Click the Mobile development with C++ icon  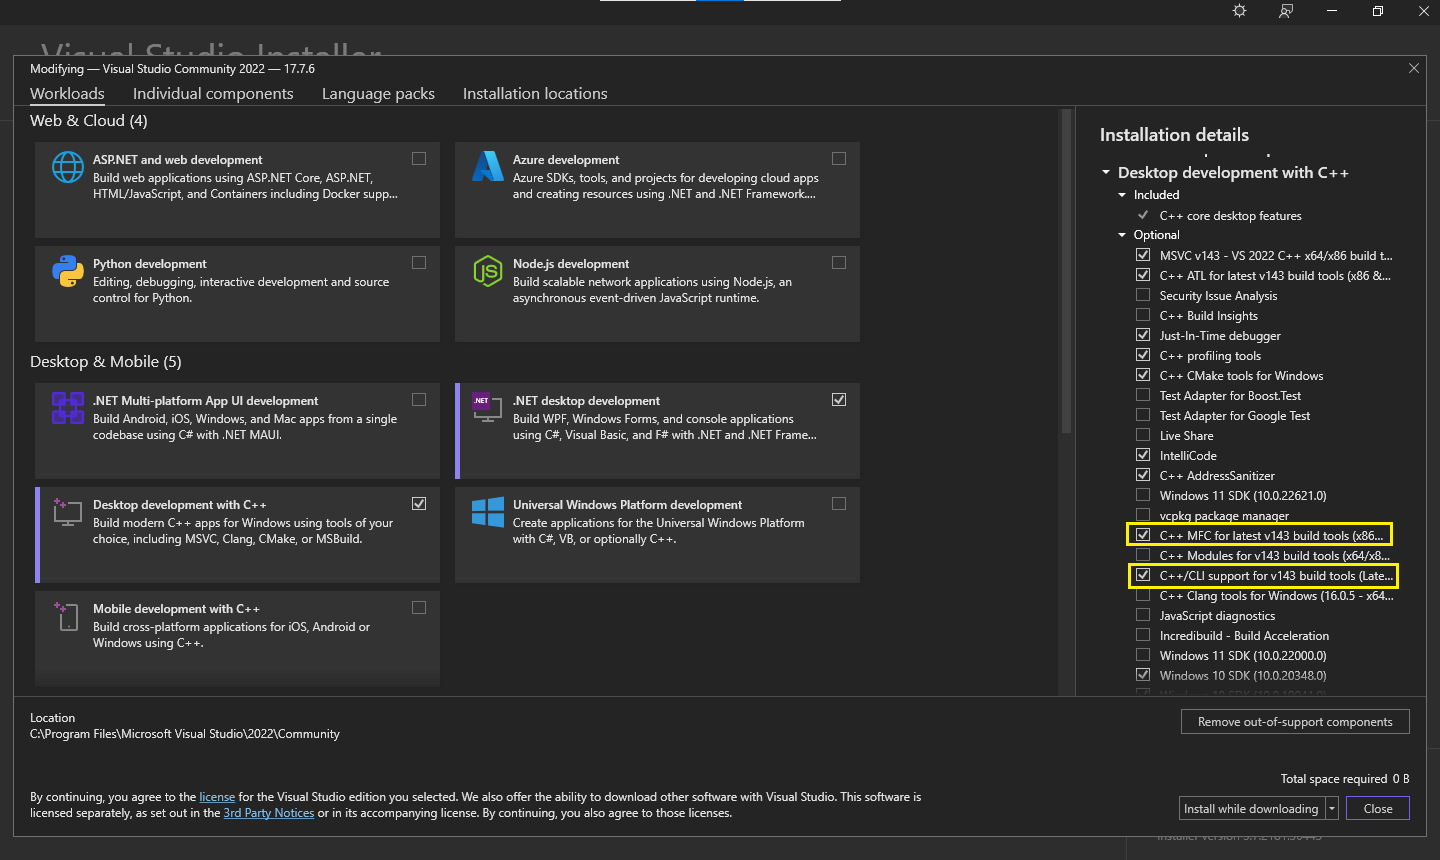tap(68, 616)
